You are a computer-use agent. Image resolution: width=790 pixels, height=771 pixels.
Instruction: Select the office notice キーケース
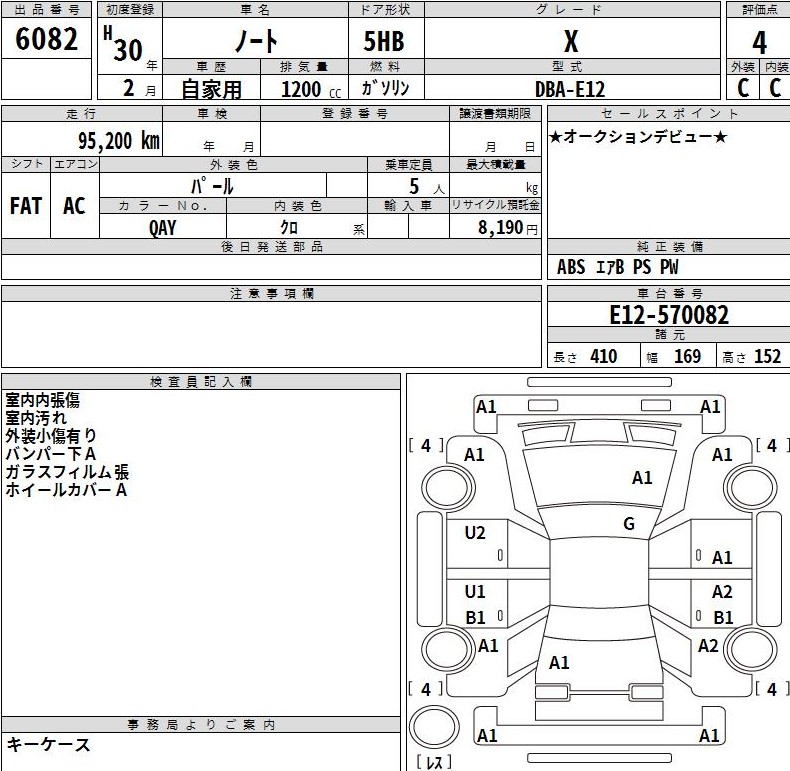pos(48,745)
